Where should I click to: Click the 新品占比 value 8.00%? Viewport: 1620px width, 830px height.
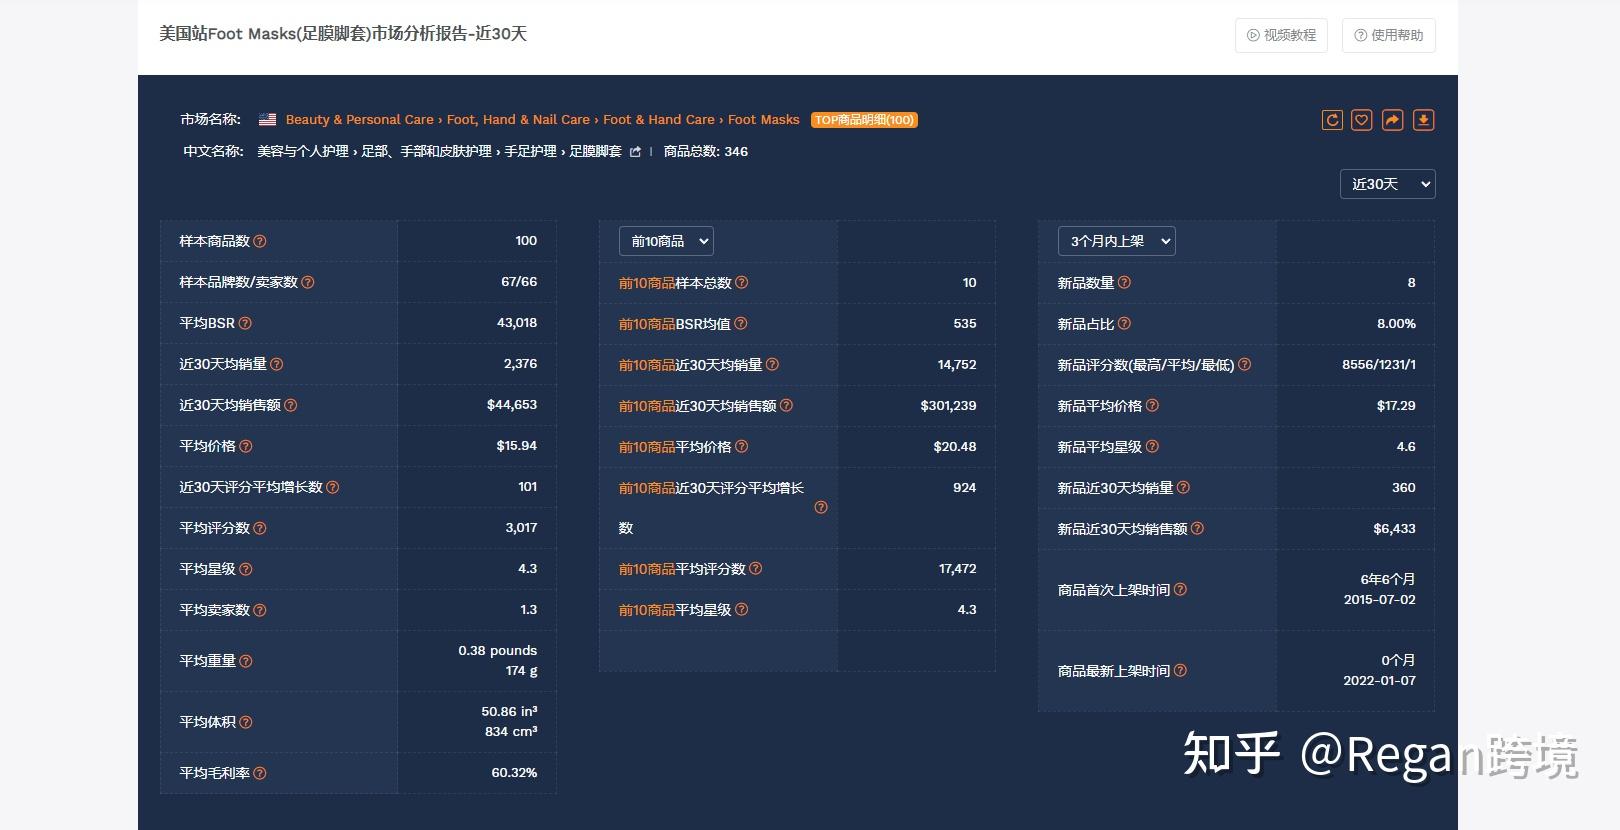1396,323
